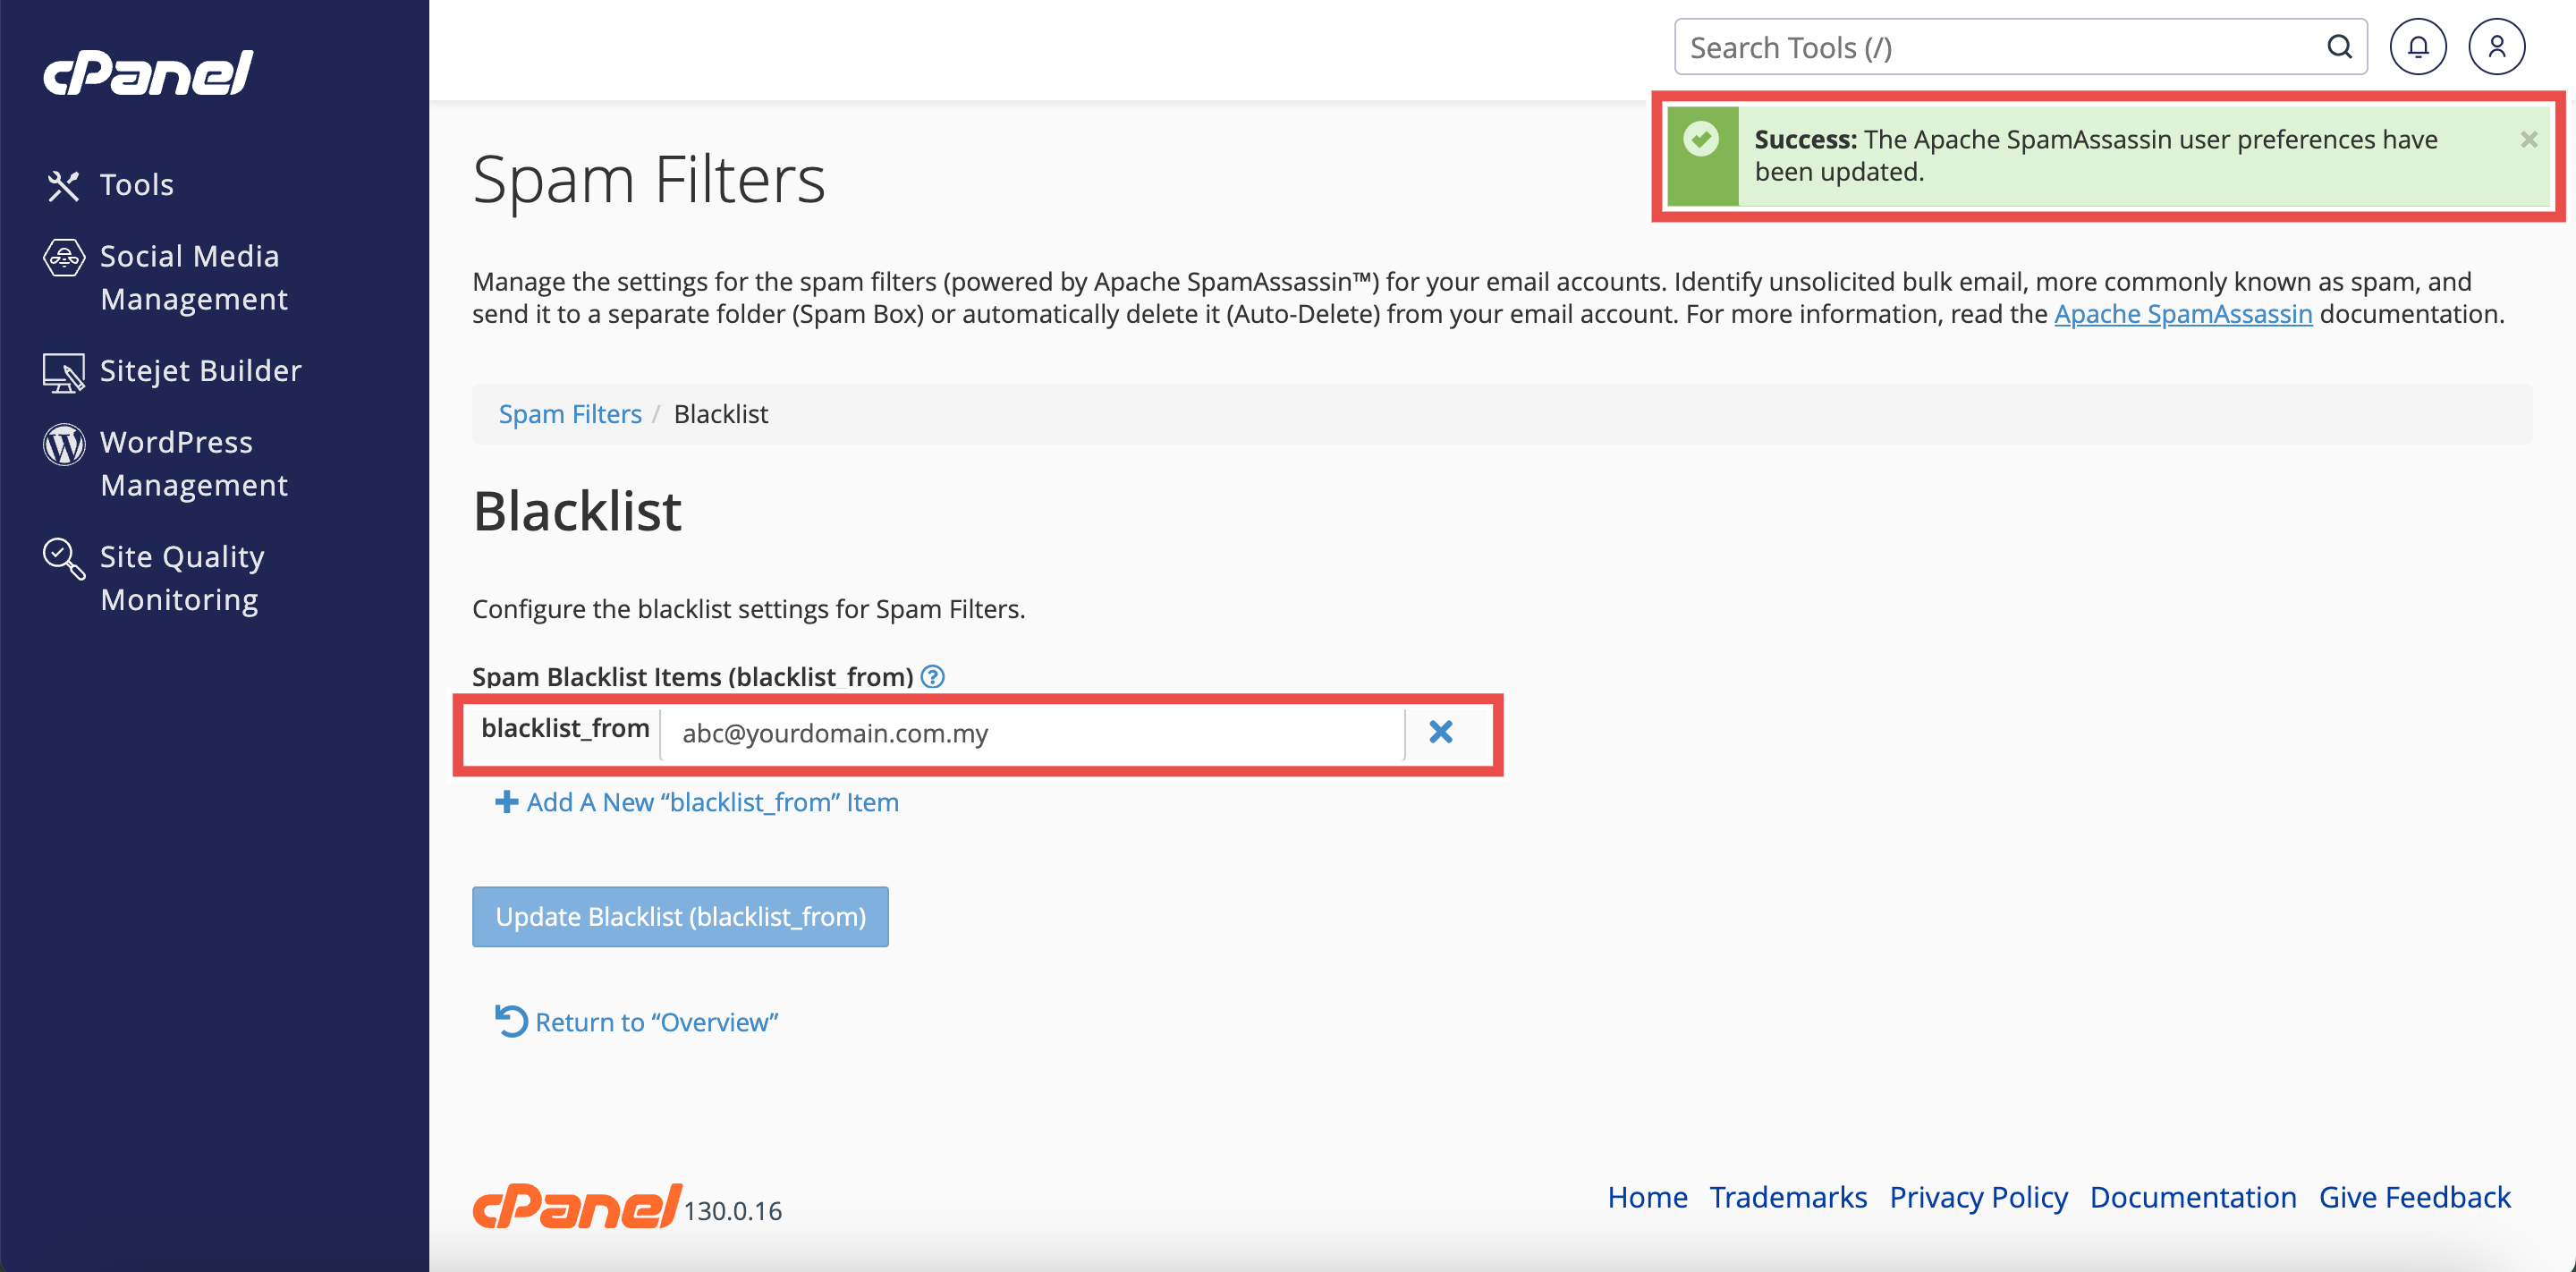Open Give Feedback footer link

click(x=2413, y=1197)
